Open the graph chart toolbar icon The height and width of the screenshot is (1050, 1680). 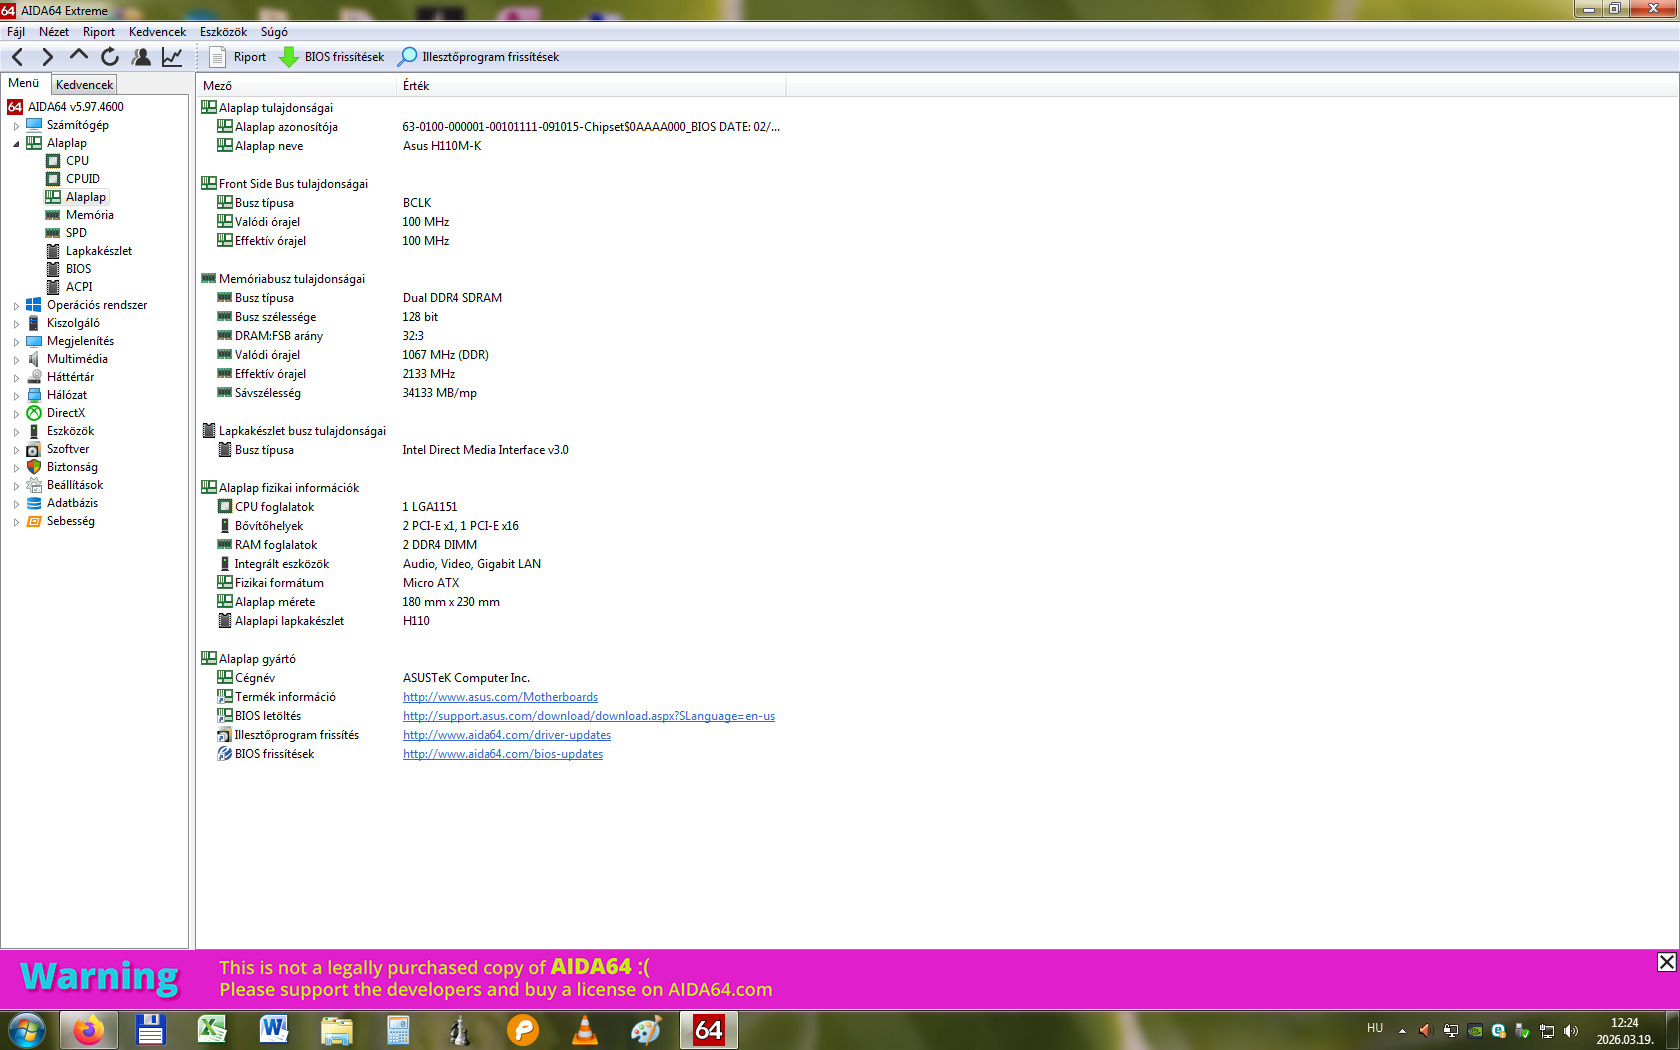click(x=172, y=57)
